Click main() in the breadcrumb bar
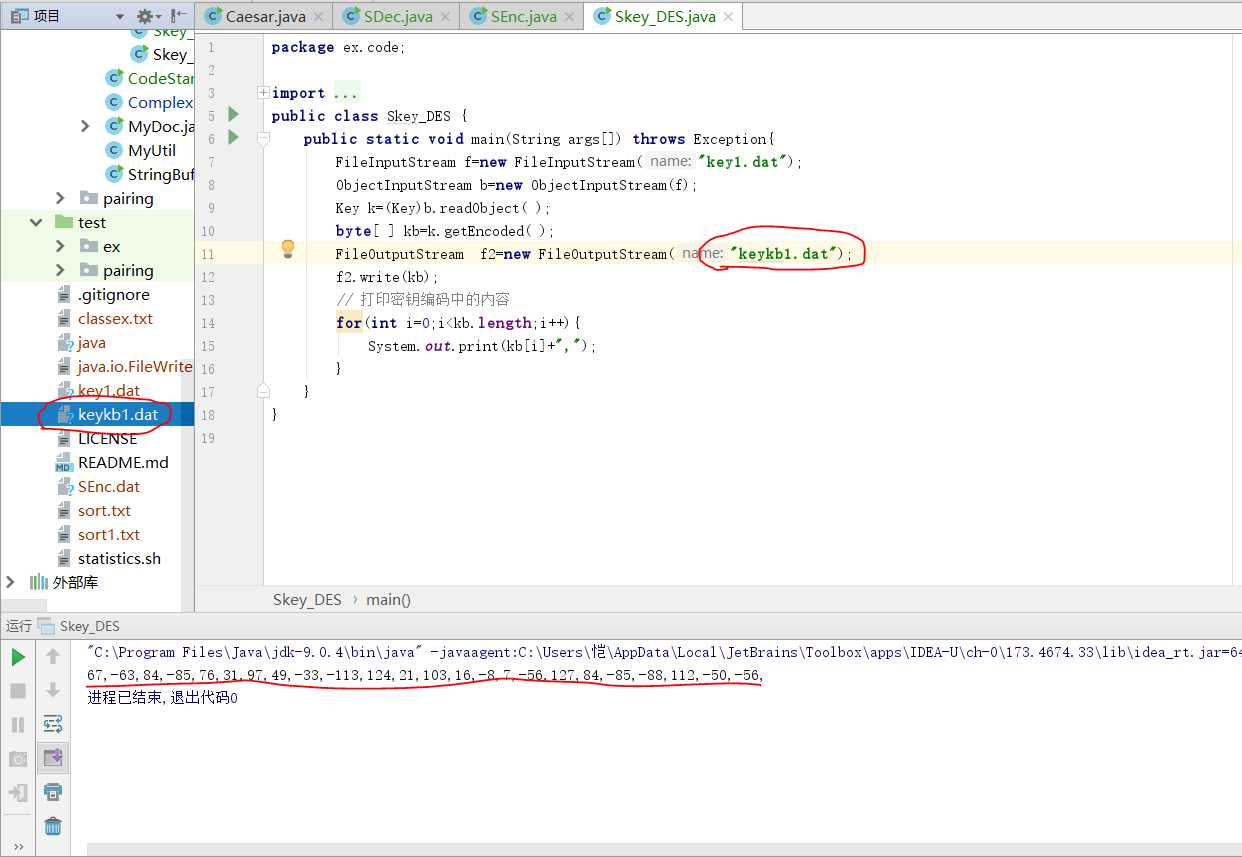The height and width of the screenshot is (857, 1242). coord(388,599)
